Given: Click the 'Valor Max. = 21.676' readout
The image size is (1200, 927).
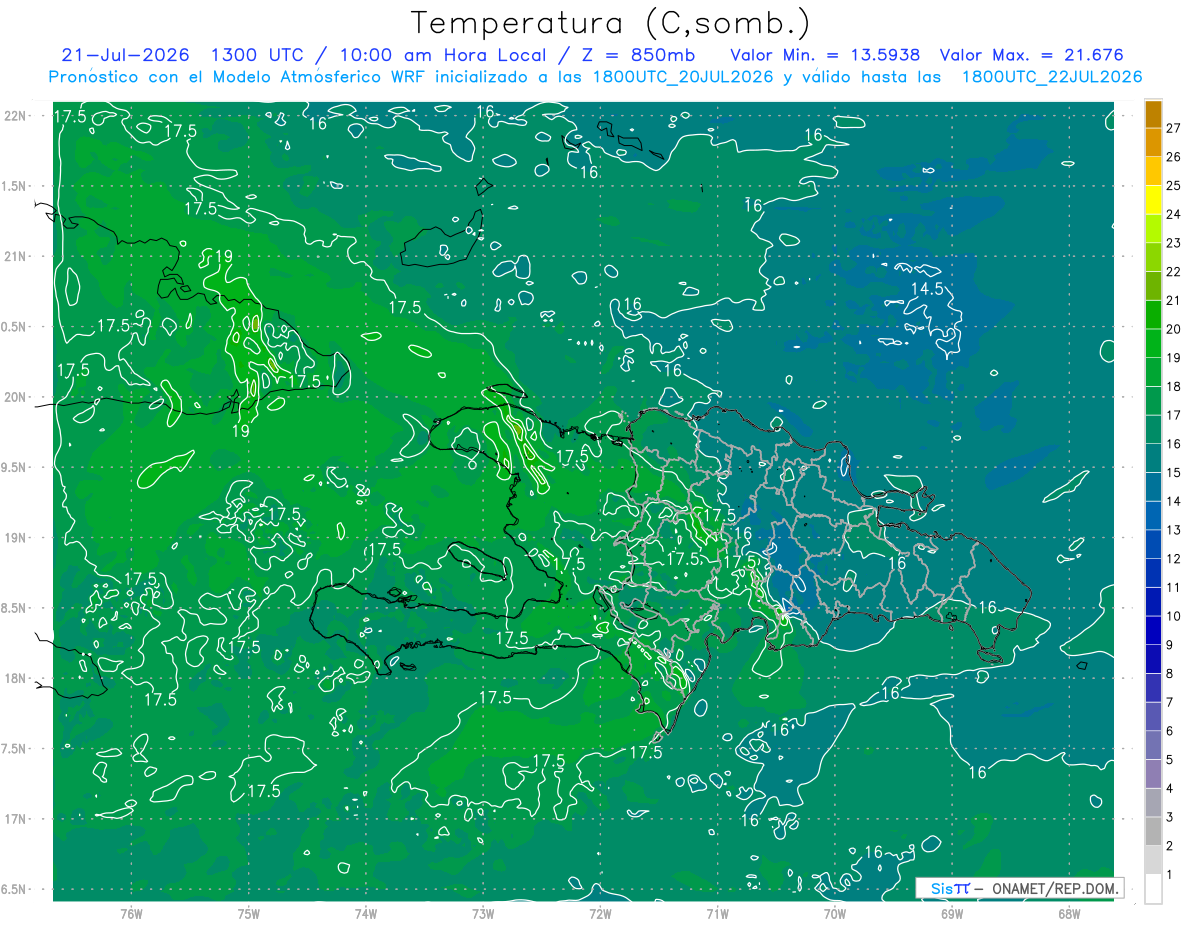Looking at the screenshot, I should [1033, 55].
